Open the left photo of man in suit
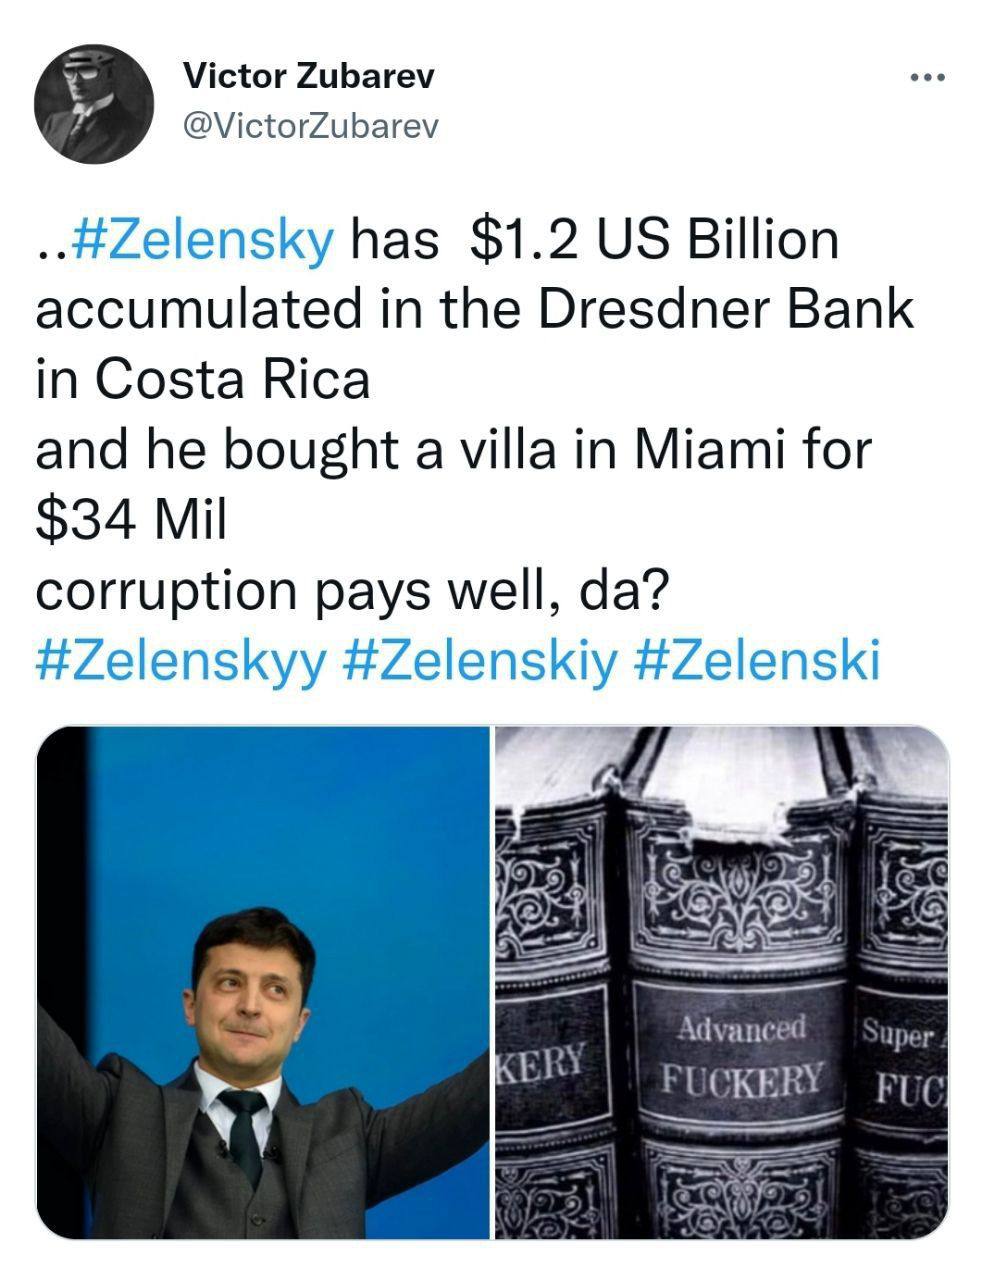 [x=263, y=1060]
